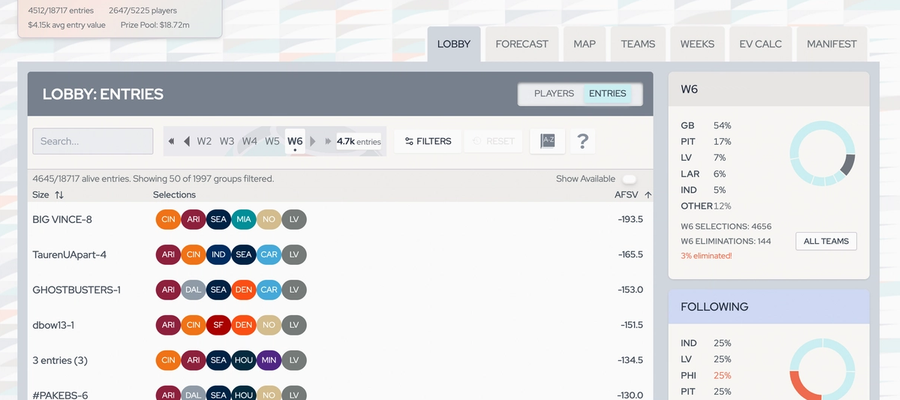Focus the Search input field
This screenshot has width=900, height=400.
click(93, 141)
